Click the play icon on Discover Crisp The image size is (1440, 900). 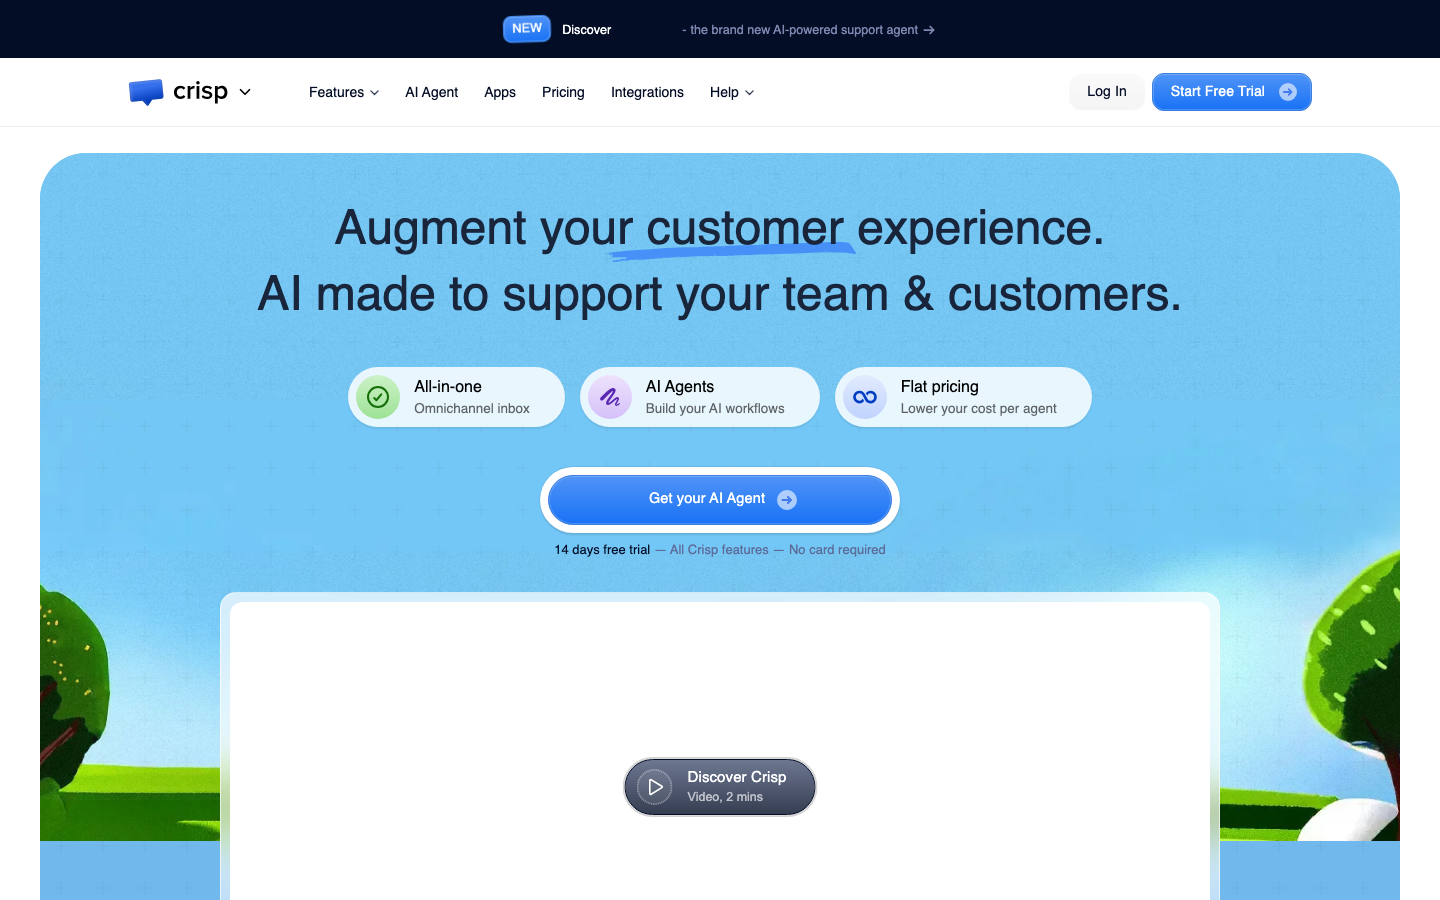[655, 787]
